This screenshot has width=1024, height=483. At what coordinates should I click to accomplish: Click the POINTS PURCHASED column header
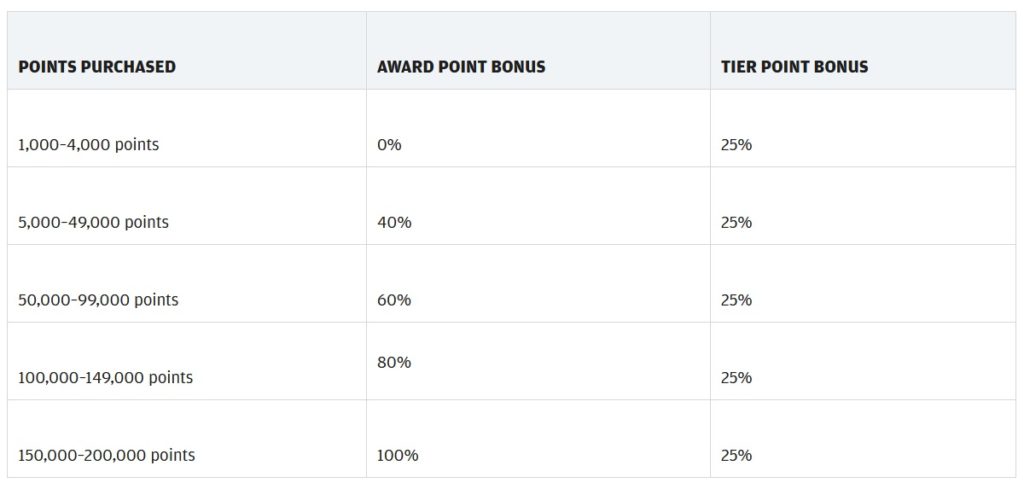97,67
